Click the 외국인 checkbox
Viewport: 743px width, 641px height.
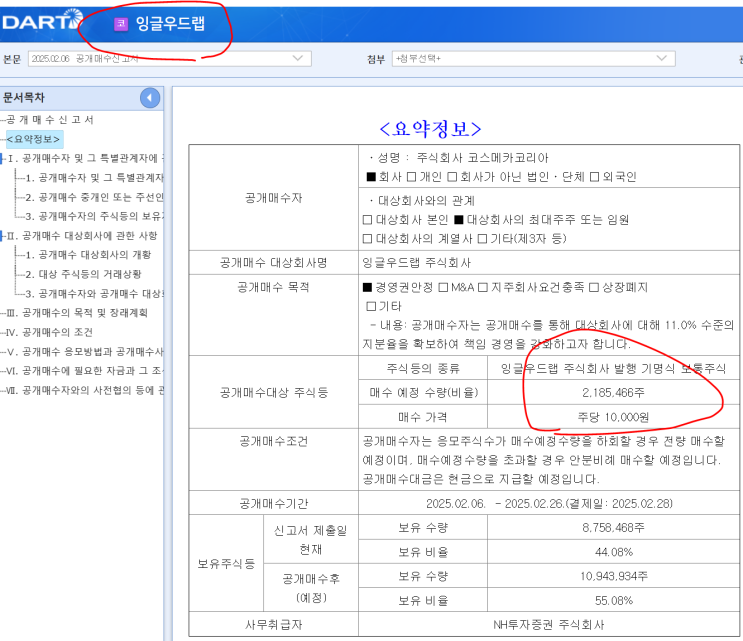pos(595,177)
